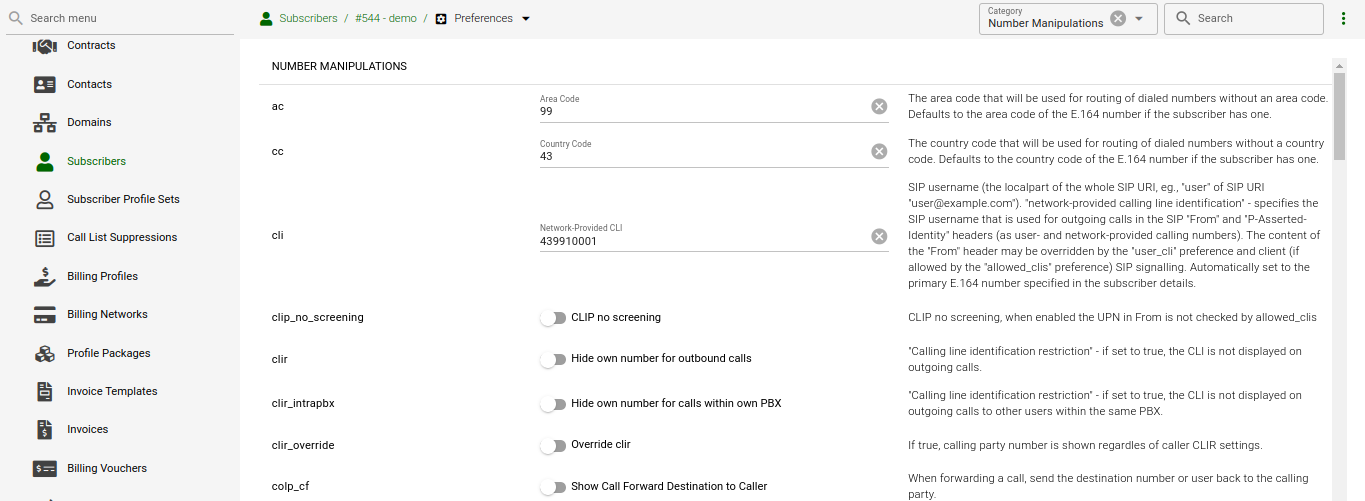Clear the Area Code field value

click(x=879, y=106)
